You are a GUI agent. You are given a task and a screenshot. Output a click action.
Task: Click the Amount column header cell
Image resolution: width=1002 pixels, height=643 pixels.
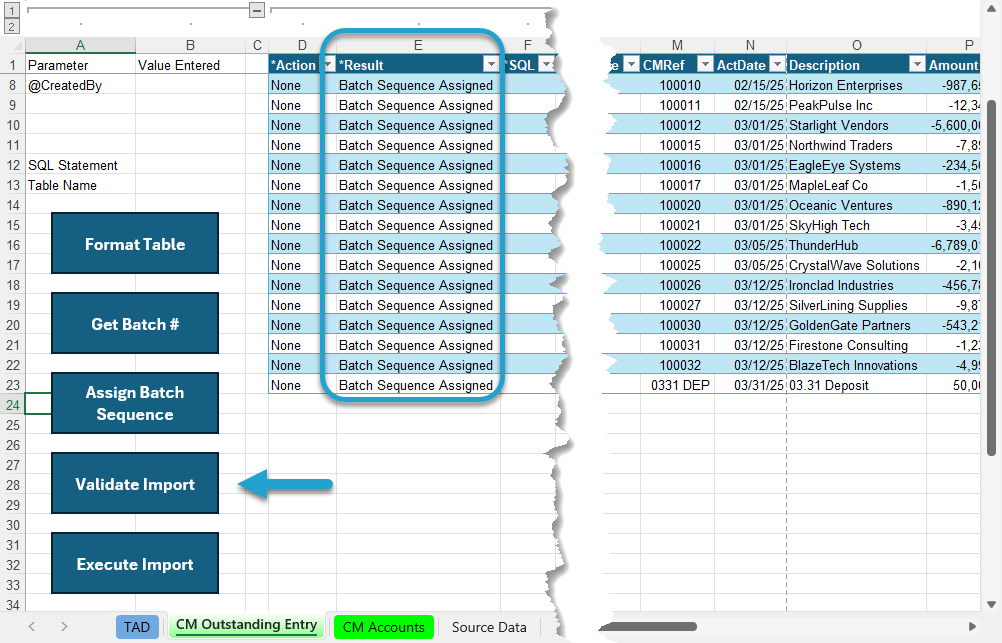tap(953, 65)
